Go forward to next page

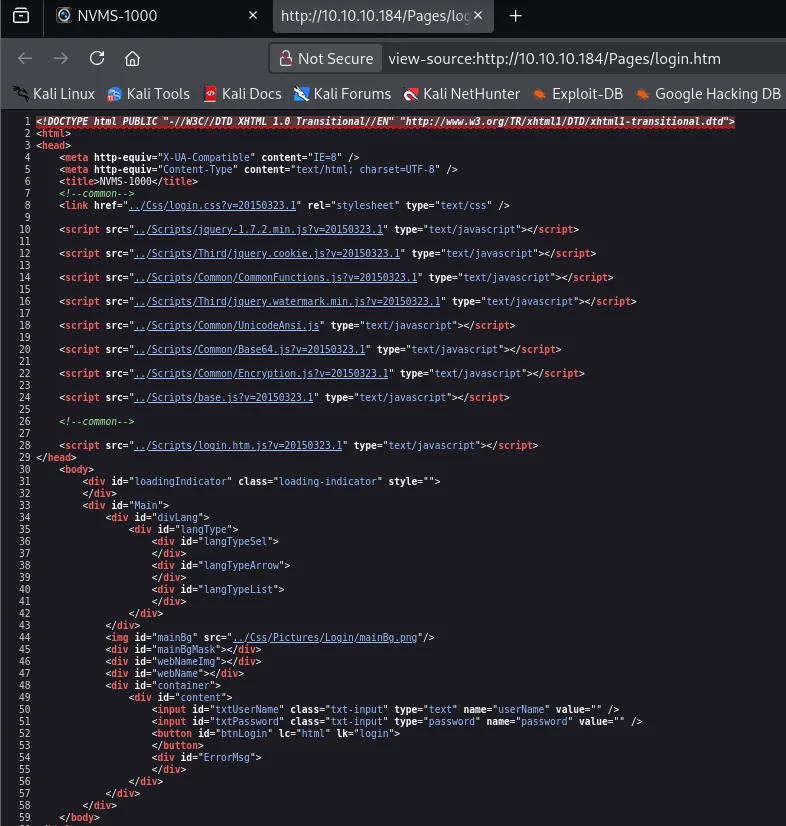[x=61, y=58]
